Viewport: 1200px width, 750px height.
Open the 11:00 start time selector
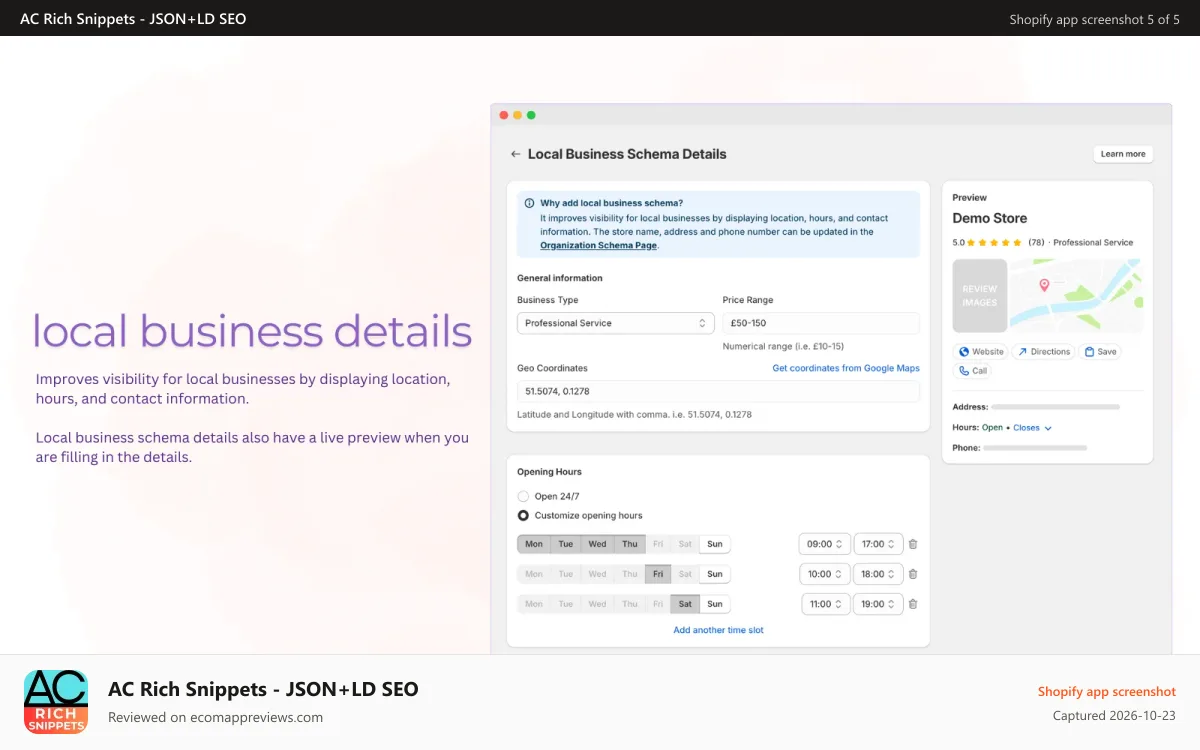click(x=826, y=604)
